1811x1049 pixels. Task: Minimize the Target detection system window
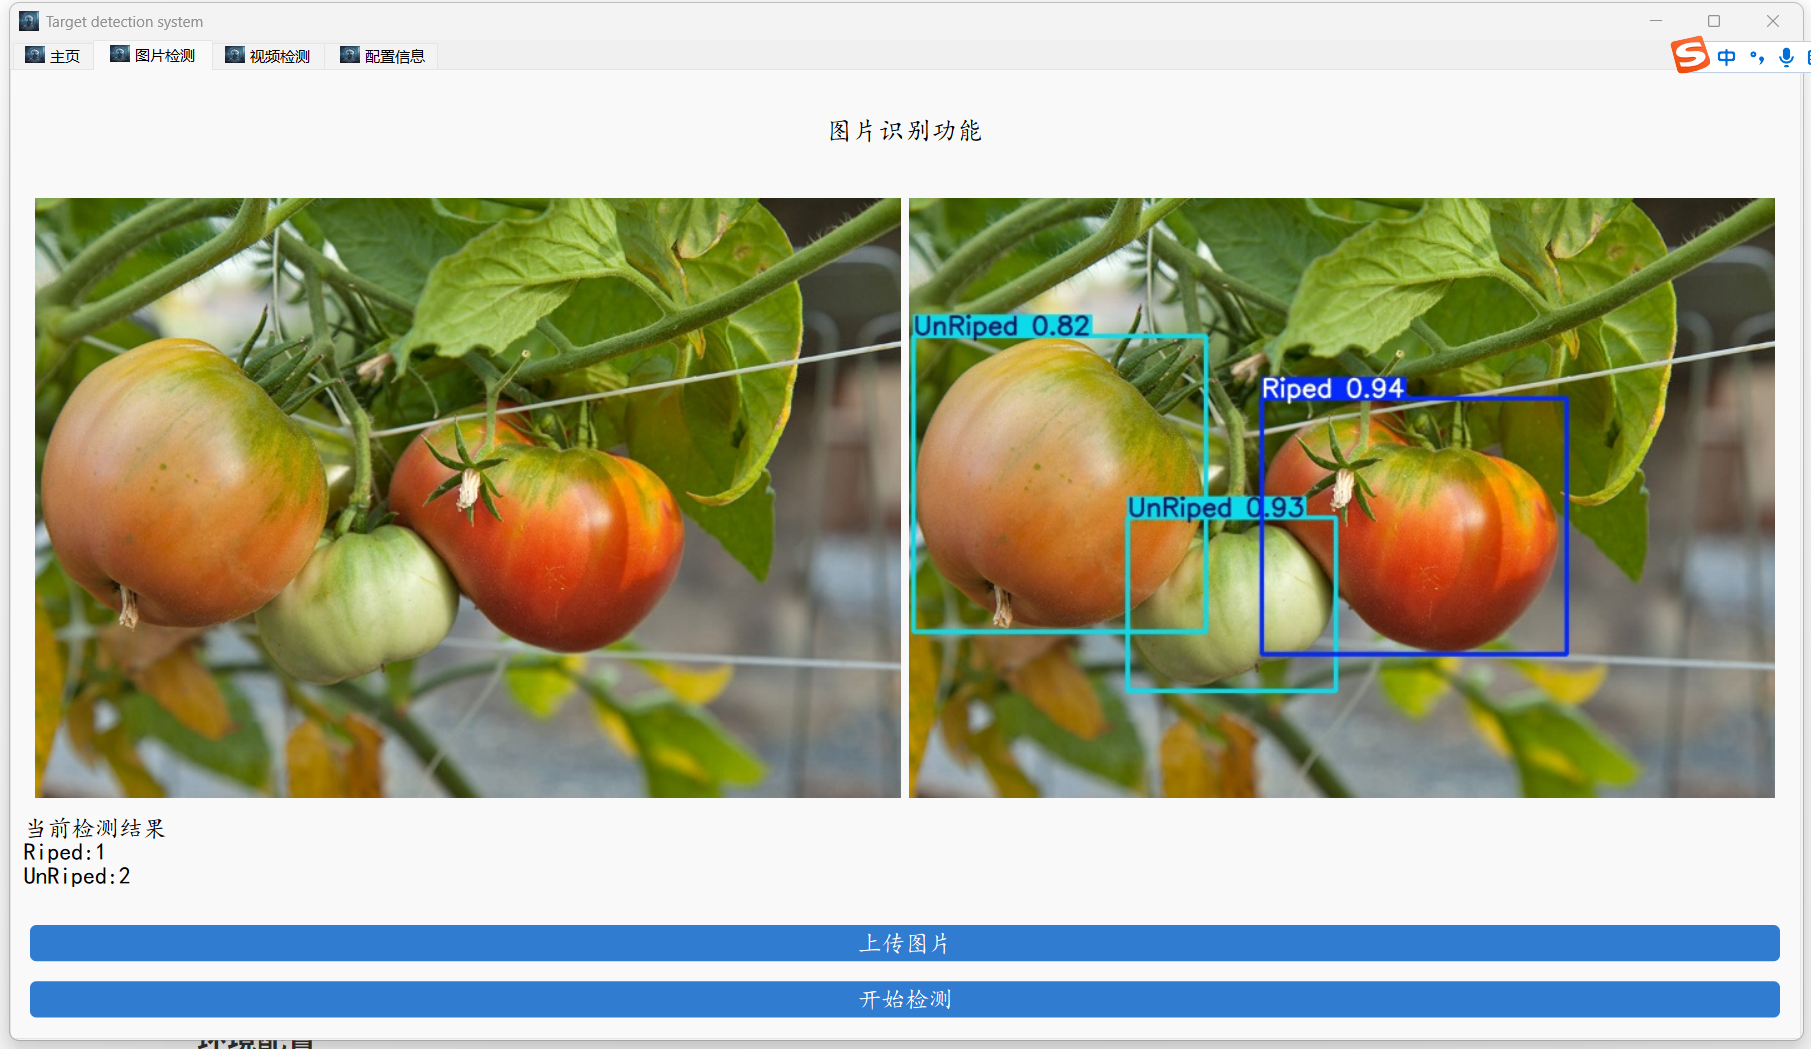tap(1656, 21)
